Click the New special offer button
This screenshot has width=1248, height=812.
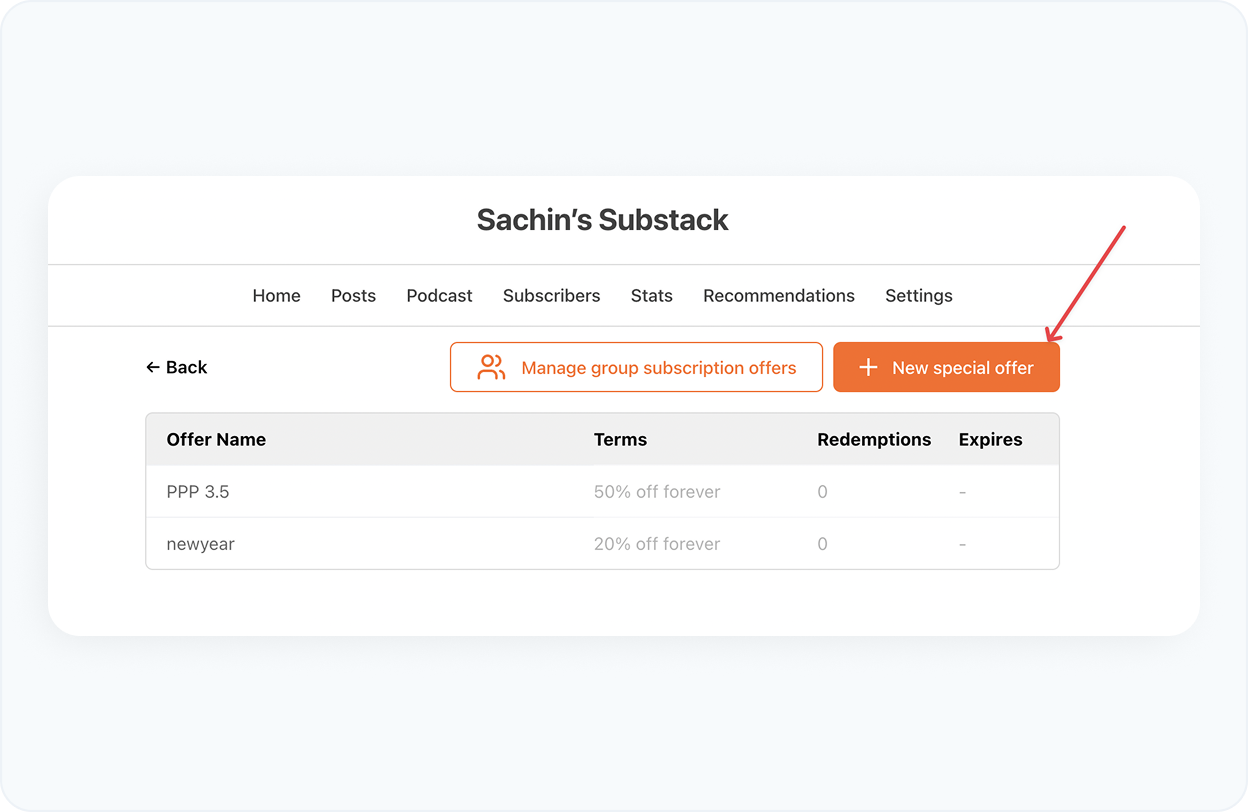[946, 367]
